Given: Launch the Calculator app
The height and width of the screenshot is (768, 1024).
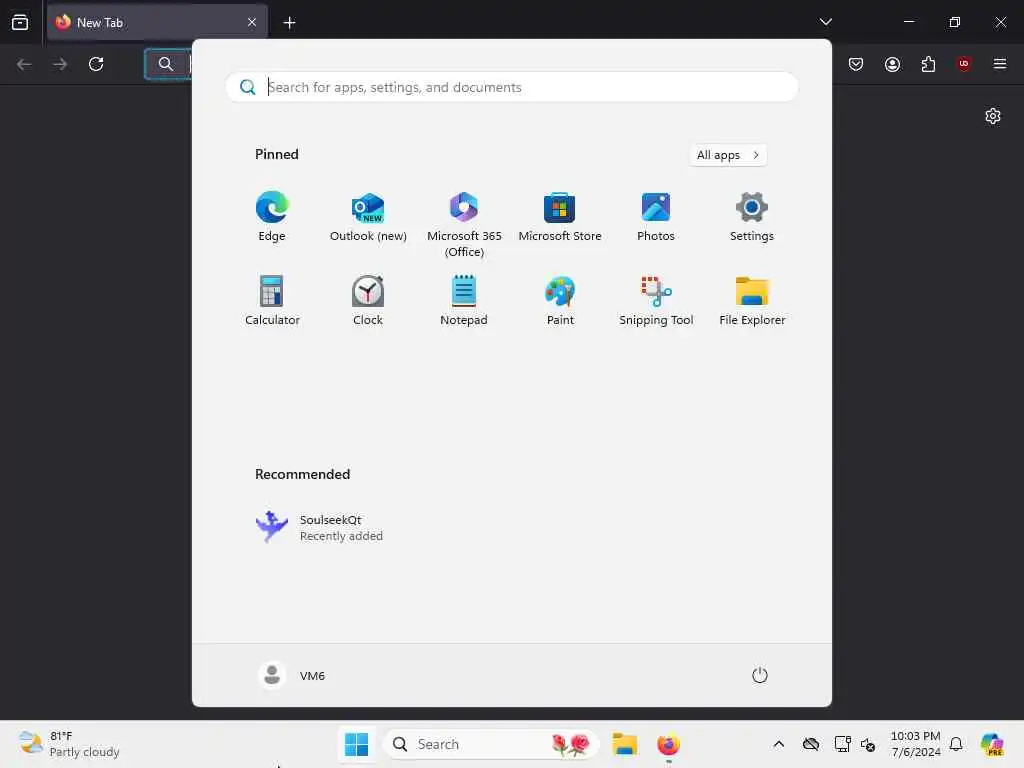Looking at the screenshot, I should click(x=272, y=300).
